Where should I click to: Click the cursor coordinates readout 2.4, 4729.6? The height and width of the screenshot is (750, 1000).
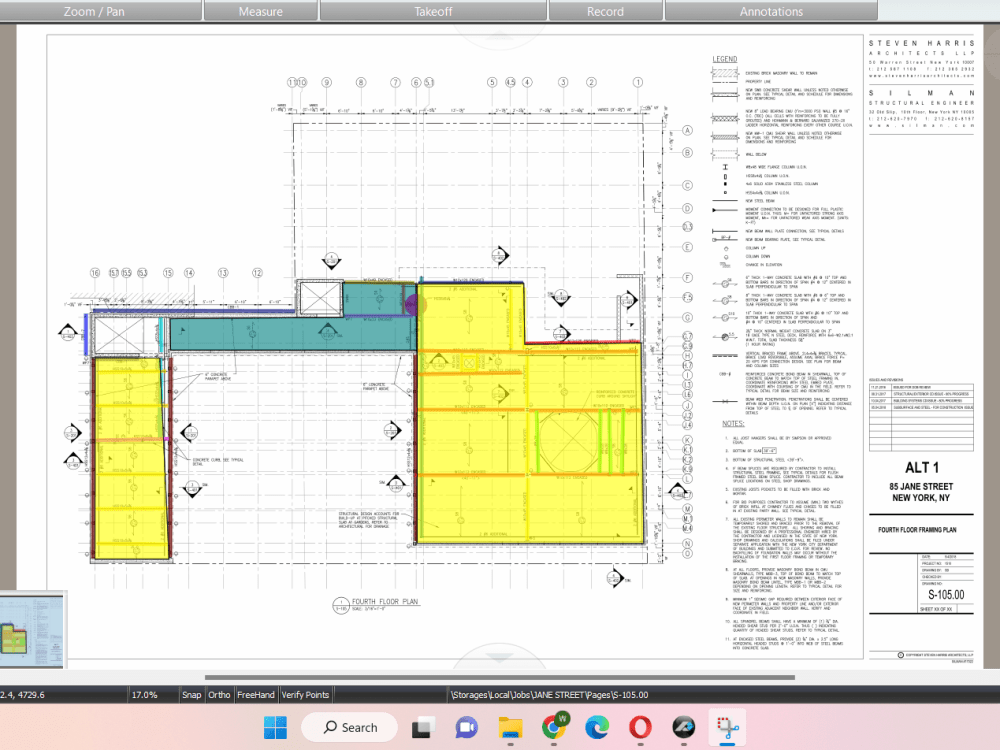click(x=22, y=695)
